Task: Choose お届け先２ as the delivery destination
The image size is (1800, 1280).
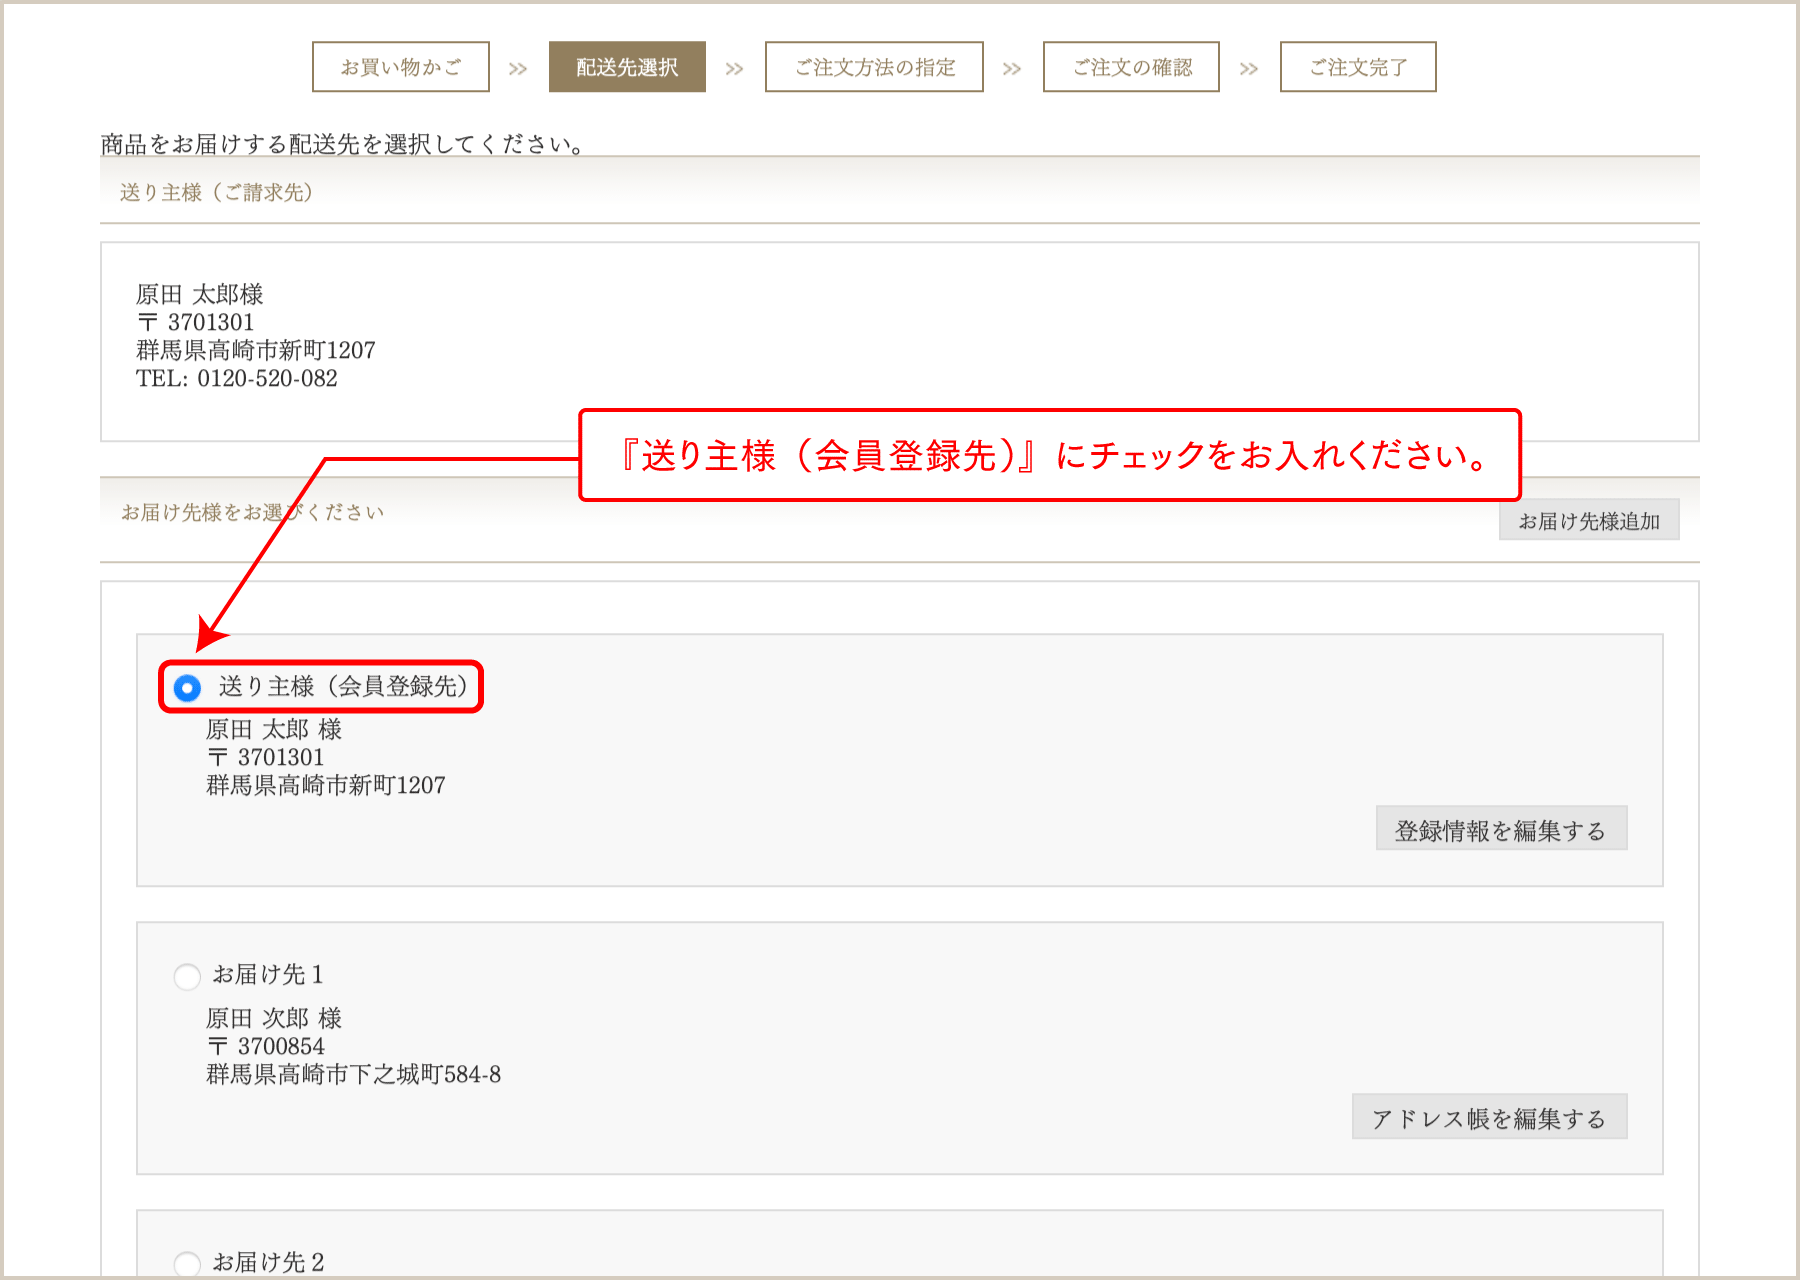Action: tap(187, 1263)
